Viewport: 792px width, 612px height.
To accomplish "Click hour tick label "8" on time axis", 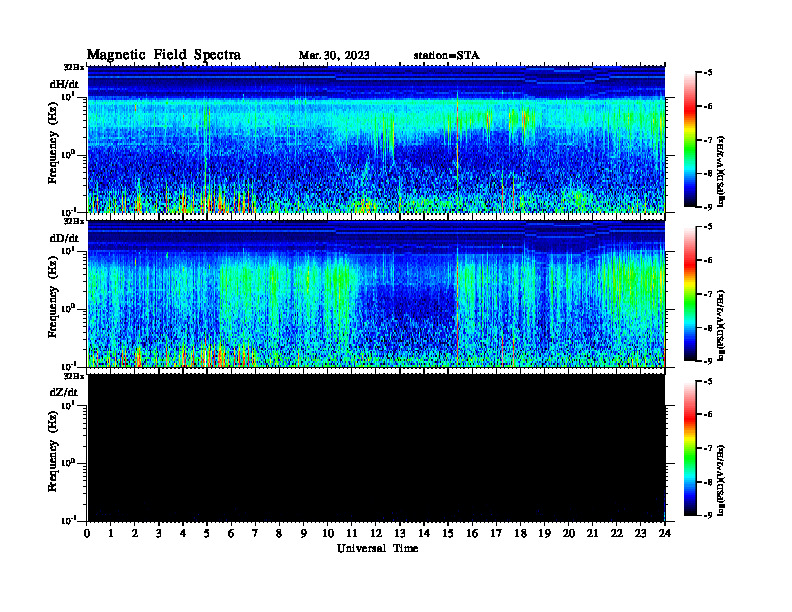I will pyautogui.click(x=279, y=533).
